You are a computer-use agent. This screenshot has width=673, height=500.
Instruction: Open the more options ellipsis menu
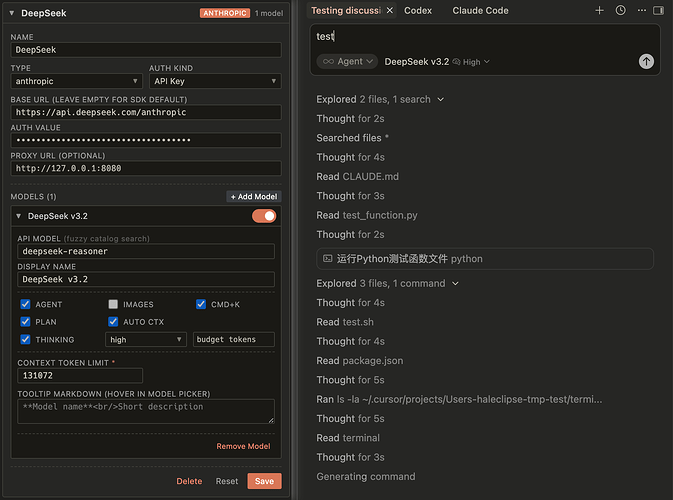tap(642, 10)
